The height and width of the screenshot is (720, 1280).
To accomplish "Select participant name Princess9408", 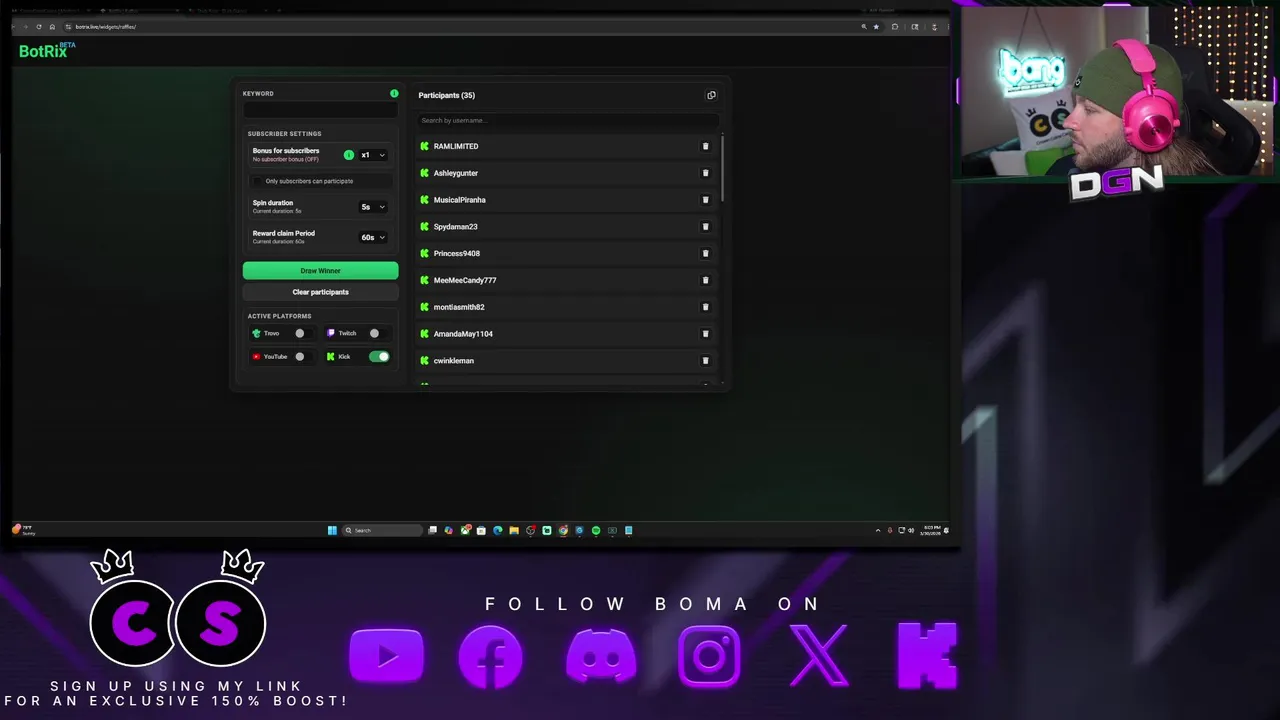I will (x=456, y=253).
